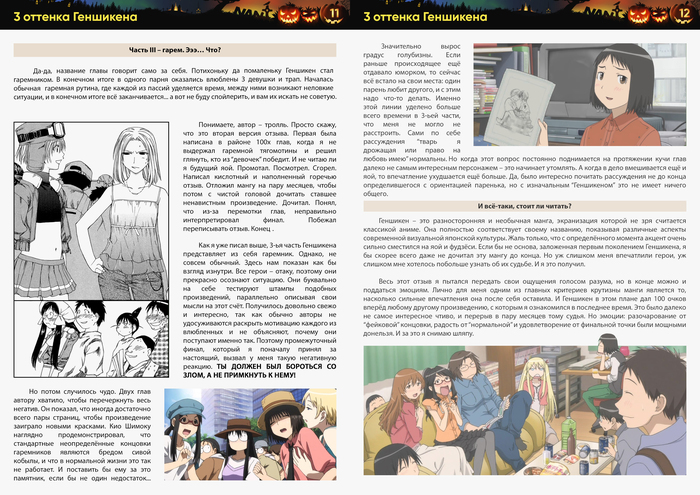Viewport: 700px width, 495px height.
Task: Select the anime image of girls in hats
Action: click(x=250, y=434)
